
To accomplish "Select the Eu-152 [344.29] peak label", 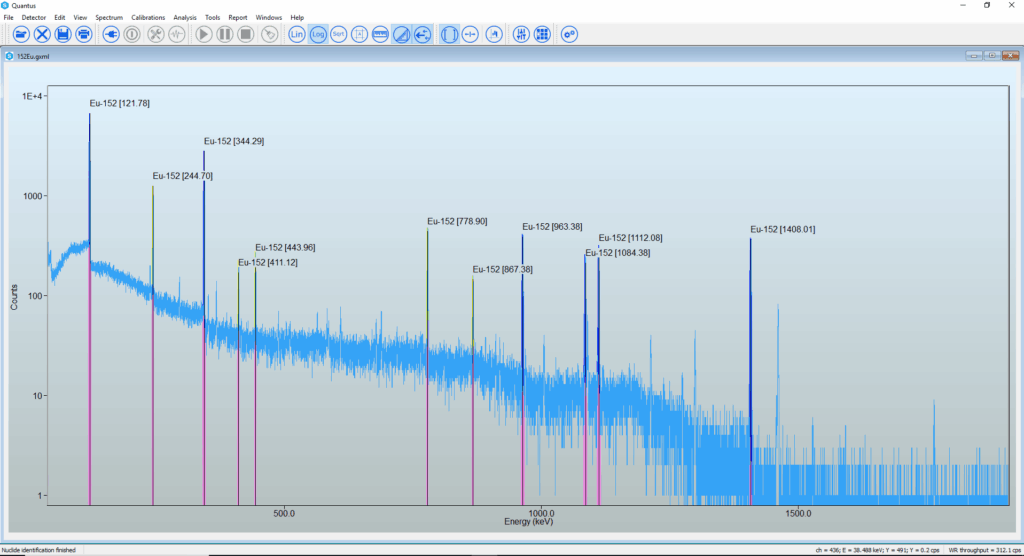I will click(234, 141).
